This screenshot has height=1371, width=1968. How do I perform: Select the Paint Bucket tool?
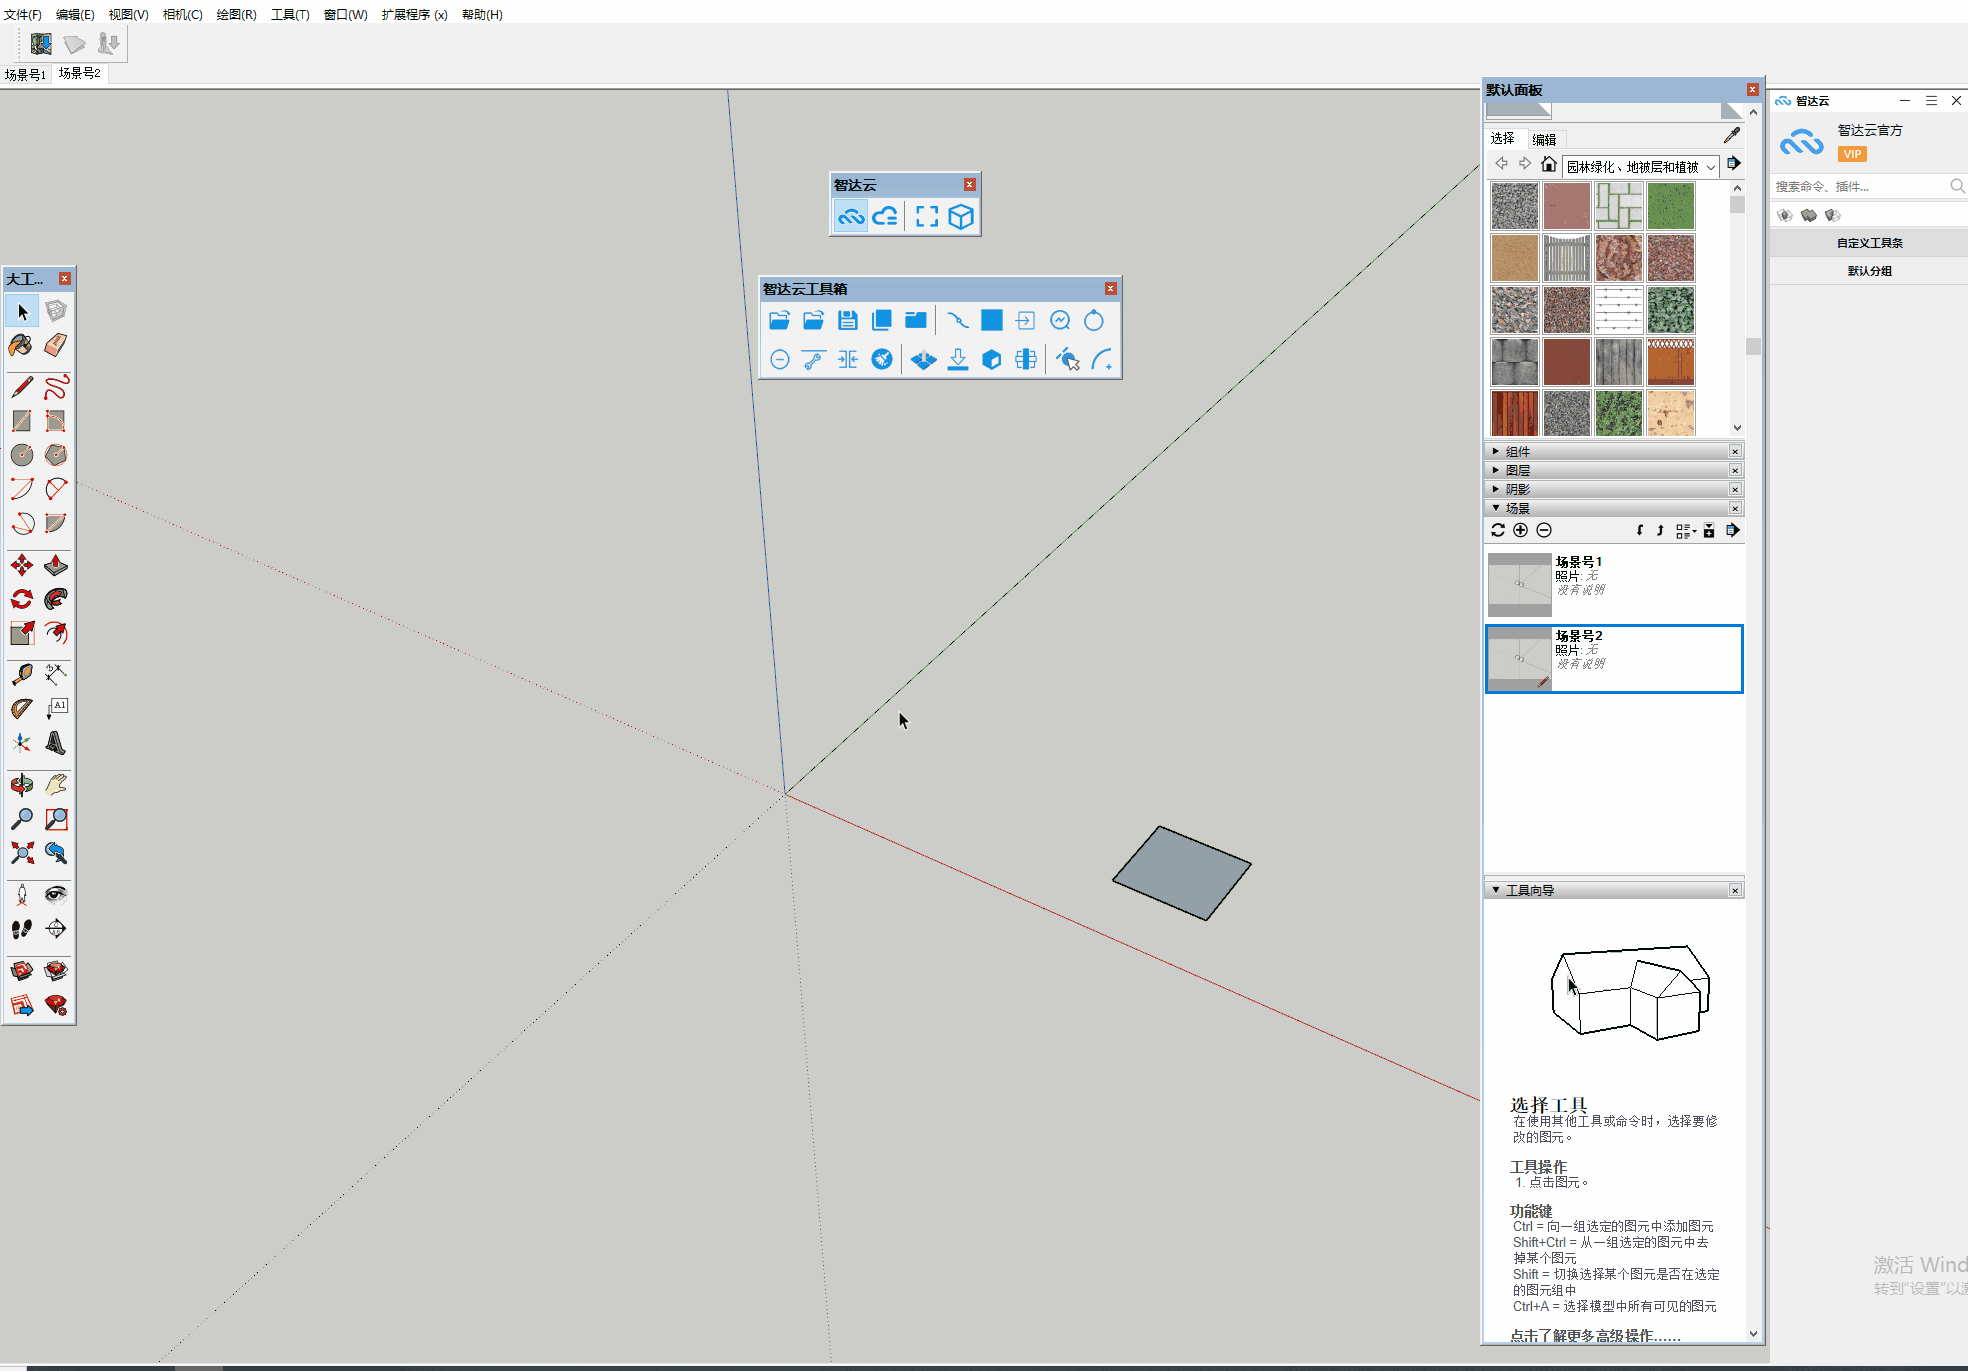coord(21,346)
